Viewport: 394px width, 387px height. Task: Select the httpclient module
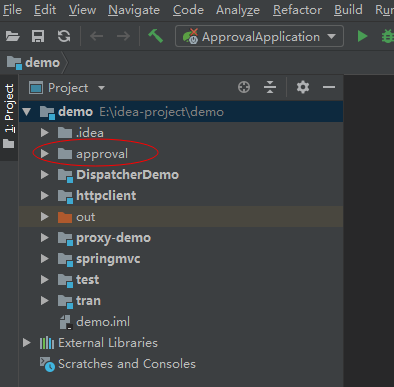(181, 196)
